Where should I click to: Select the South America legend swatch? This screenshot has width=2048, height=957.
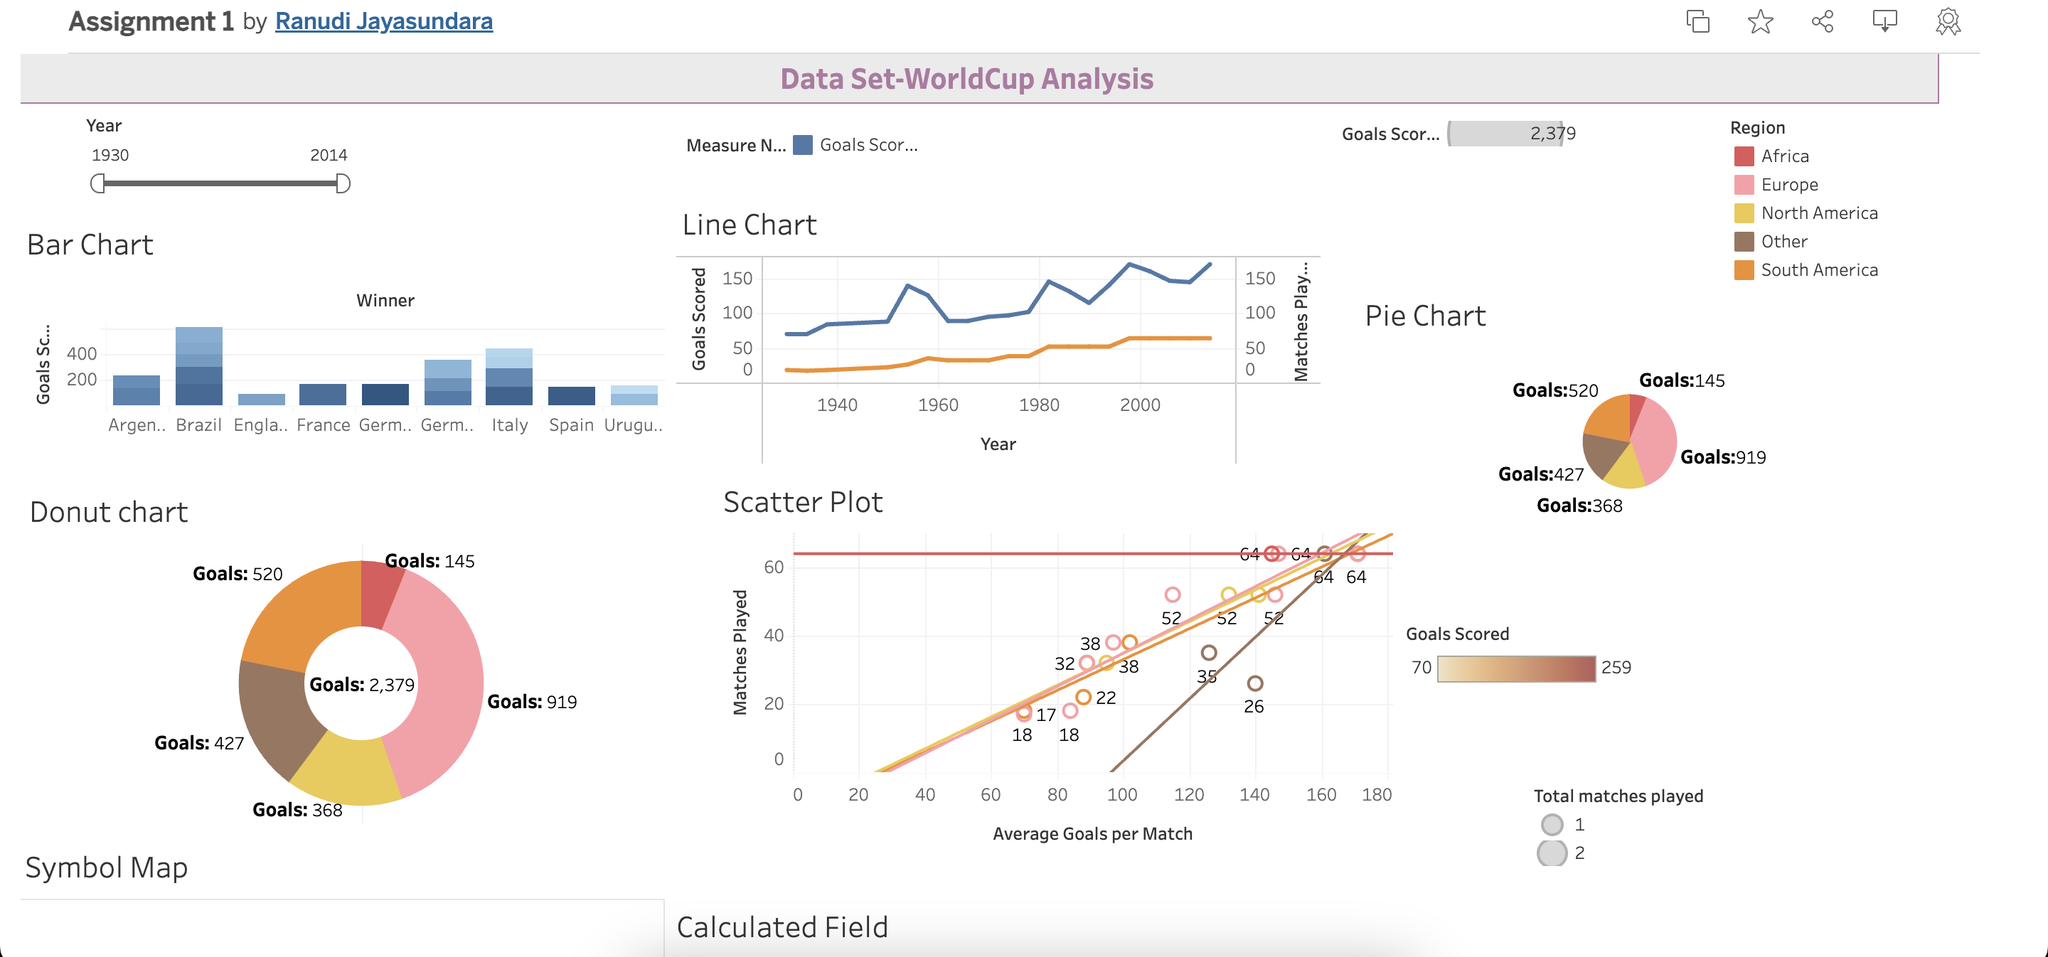(x=1744, y=270)
